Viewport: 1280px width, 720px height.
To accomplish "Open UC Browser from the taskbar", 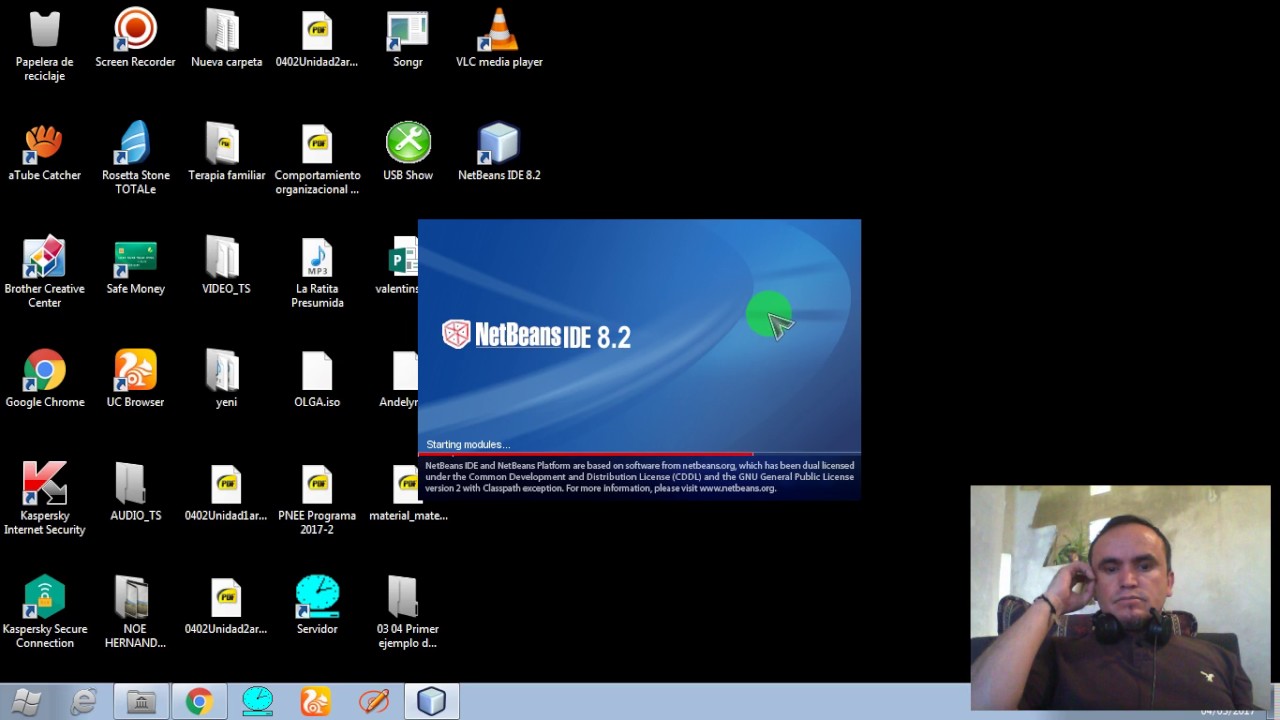I will [x=315, y=702].
